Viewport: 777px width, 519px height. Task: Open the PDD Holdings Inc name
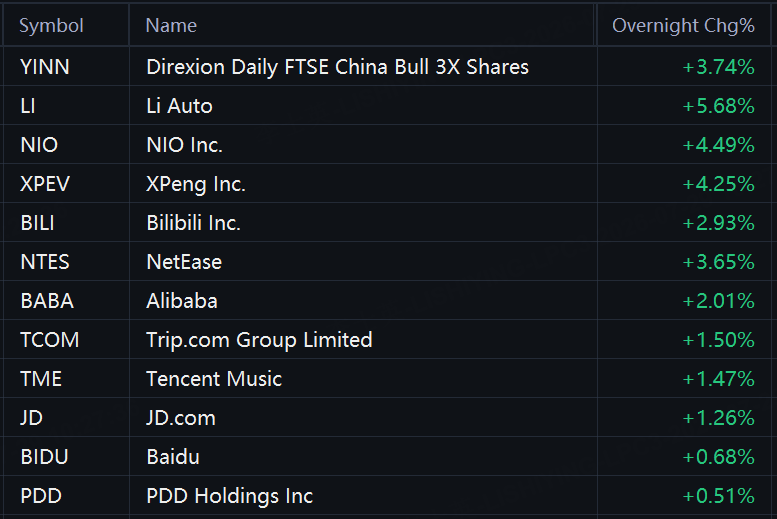pos(229,496)
